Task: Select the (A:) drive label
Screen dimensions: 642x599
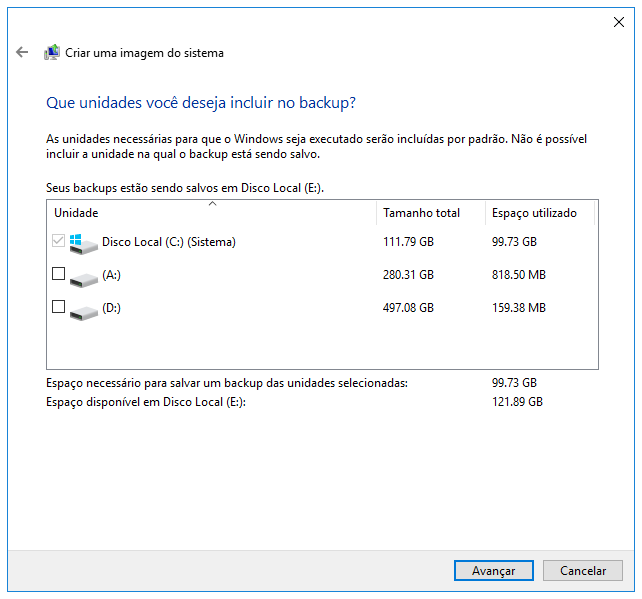Action: click(x=111, y=275)
